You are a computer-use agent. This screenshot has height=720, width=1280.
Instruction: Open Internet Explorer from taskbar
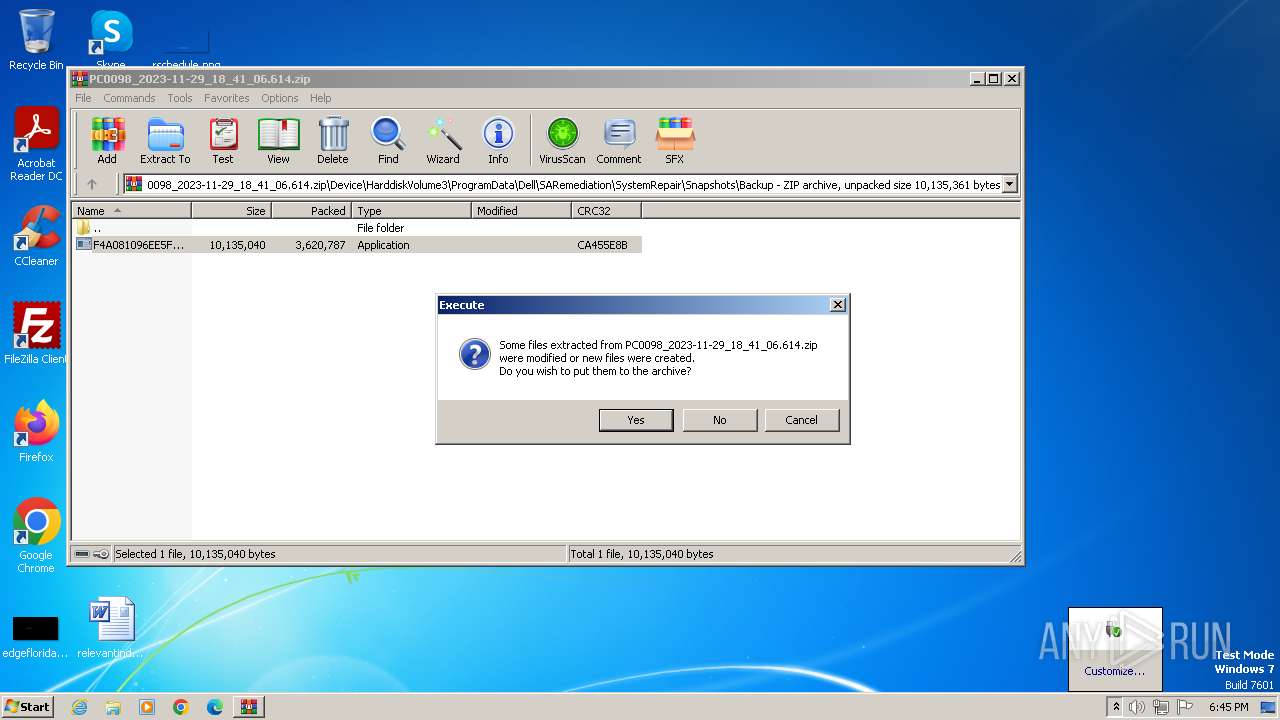pos(79,707)
